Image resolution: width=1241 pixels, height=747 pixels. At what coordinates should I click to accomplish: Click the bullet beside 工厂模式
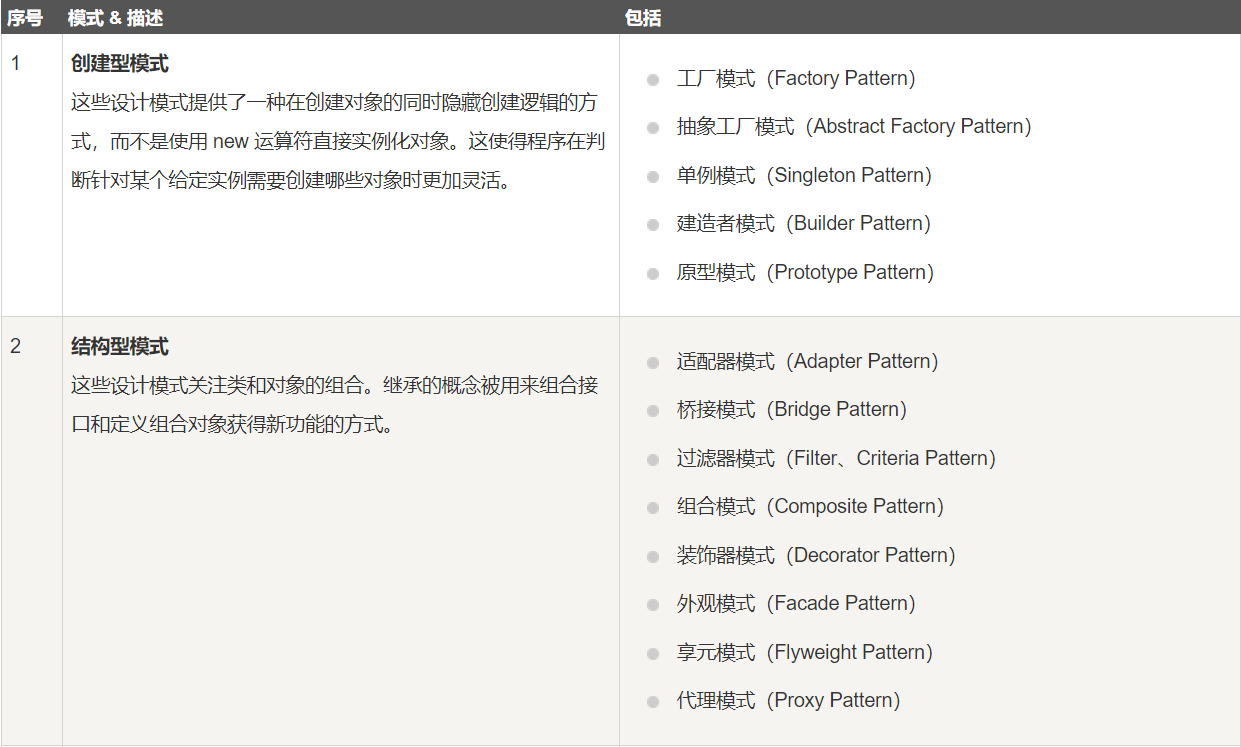coord(653,80)
